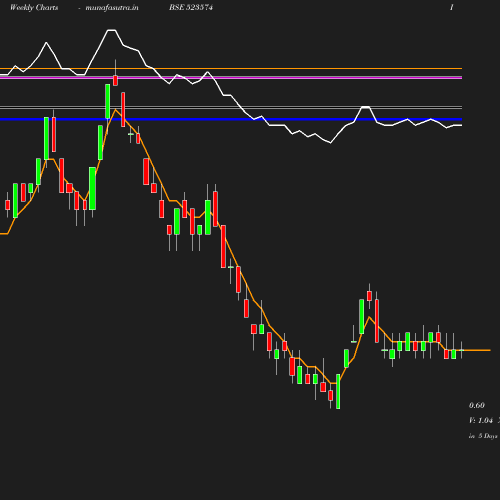Image resolution: width=500 pixels, height=500 pixels.
Task: Click the 0.60 price value label
Action: coord(477,405)
